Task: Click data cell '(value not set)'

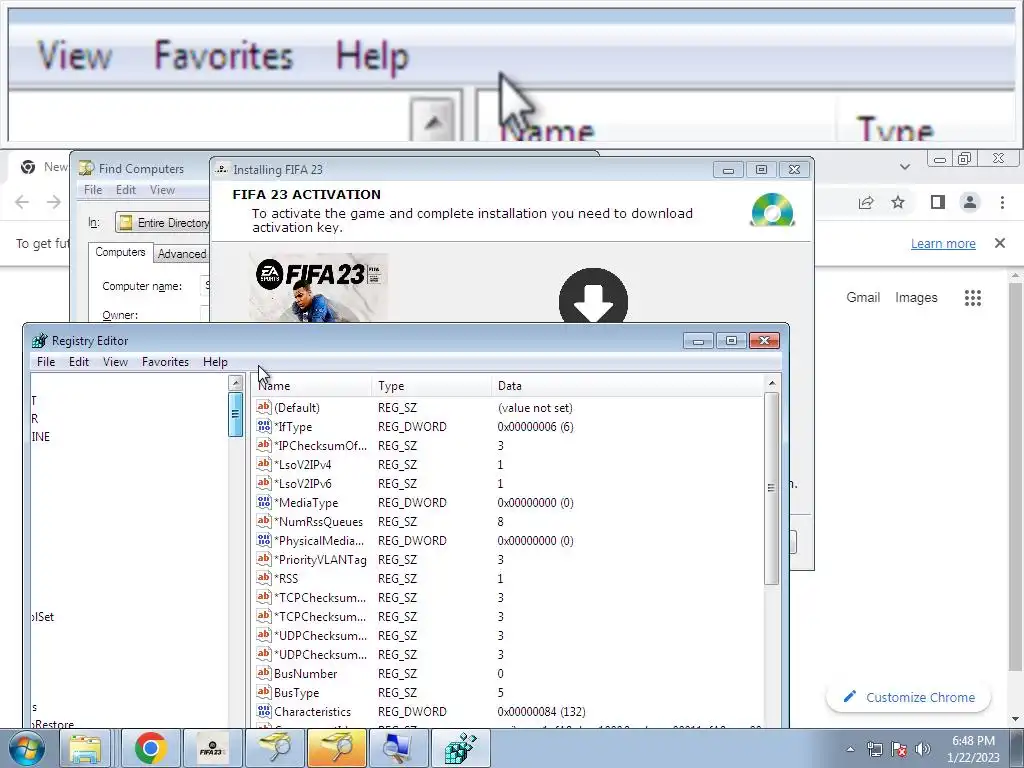Action: point(535,408)
